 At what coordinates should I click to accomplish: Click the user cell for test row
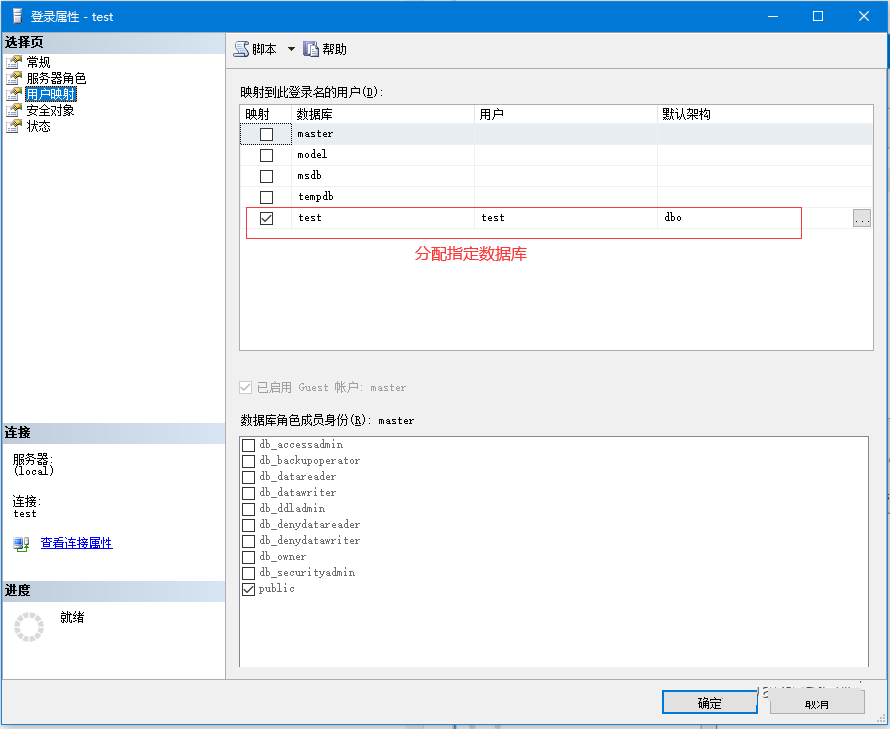pyautogui.click(x=565, y=218)
